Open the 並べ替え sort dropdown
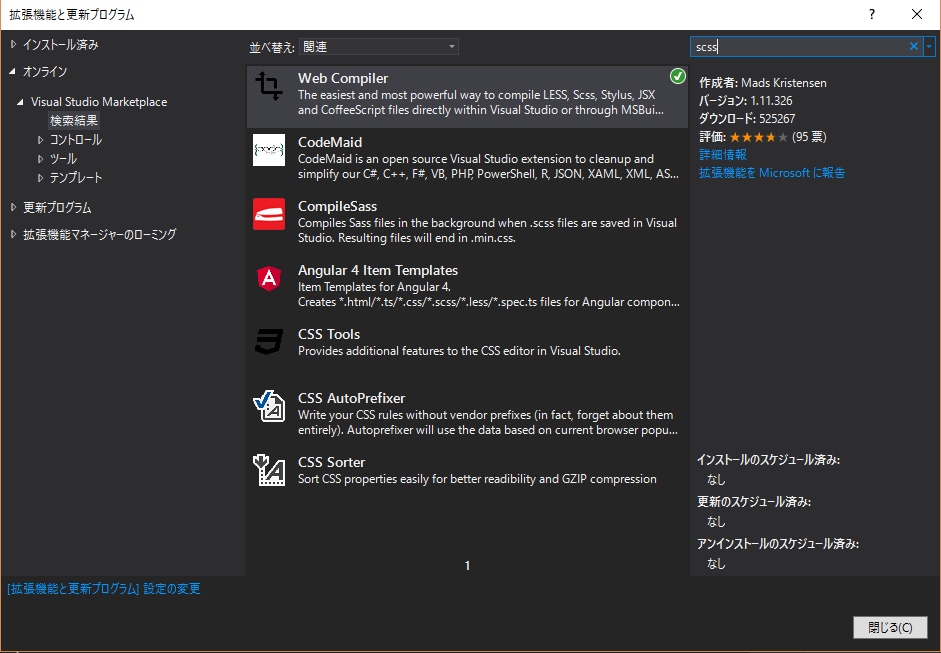 379,47
